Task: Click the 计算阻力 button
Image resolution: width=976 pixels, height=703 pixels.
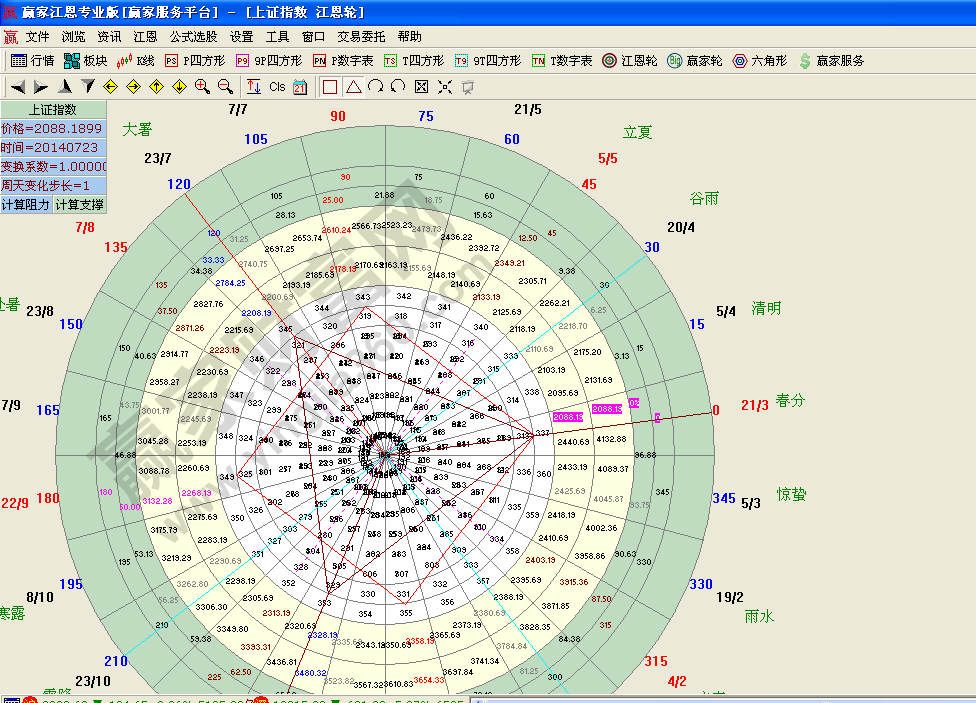Action: click(26, 205)
